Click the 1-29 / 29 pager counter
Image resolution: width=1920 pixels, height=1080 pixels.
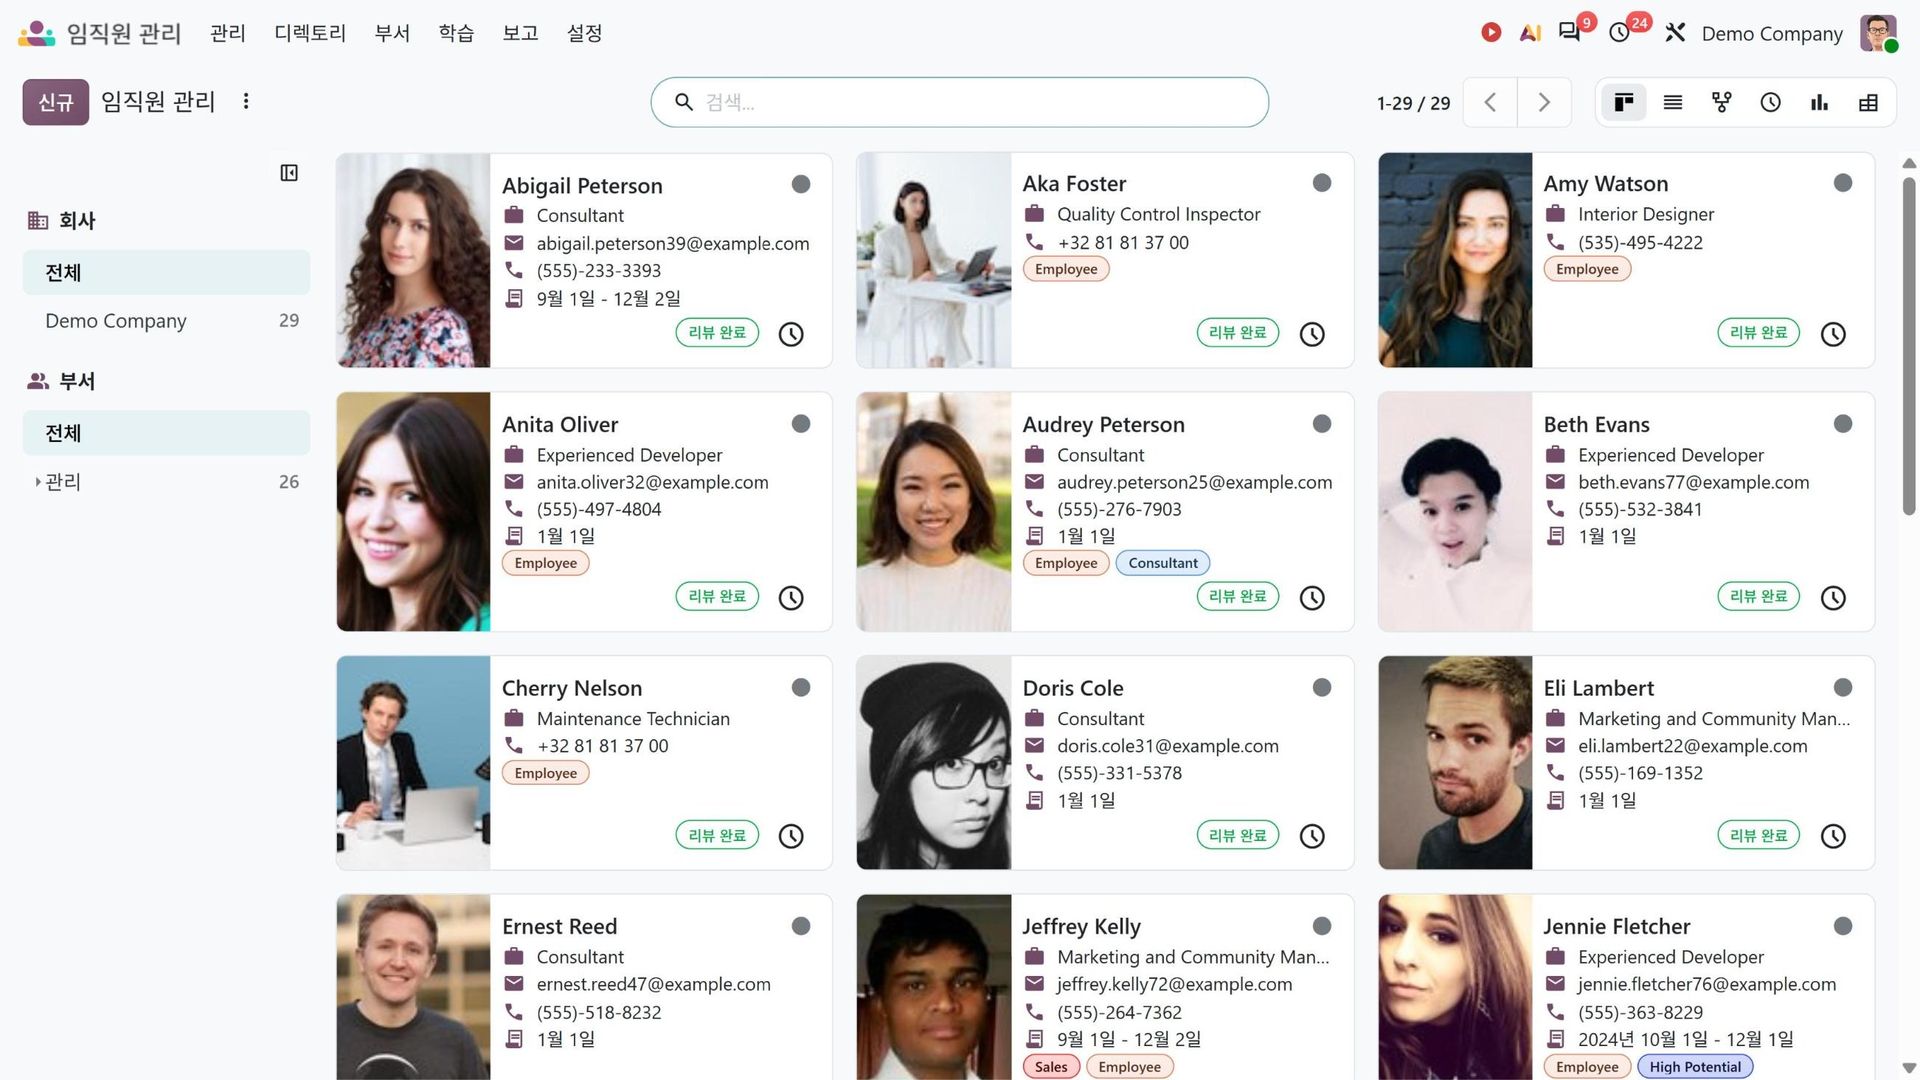point(1413,103)
